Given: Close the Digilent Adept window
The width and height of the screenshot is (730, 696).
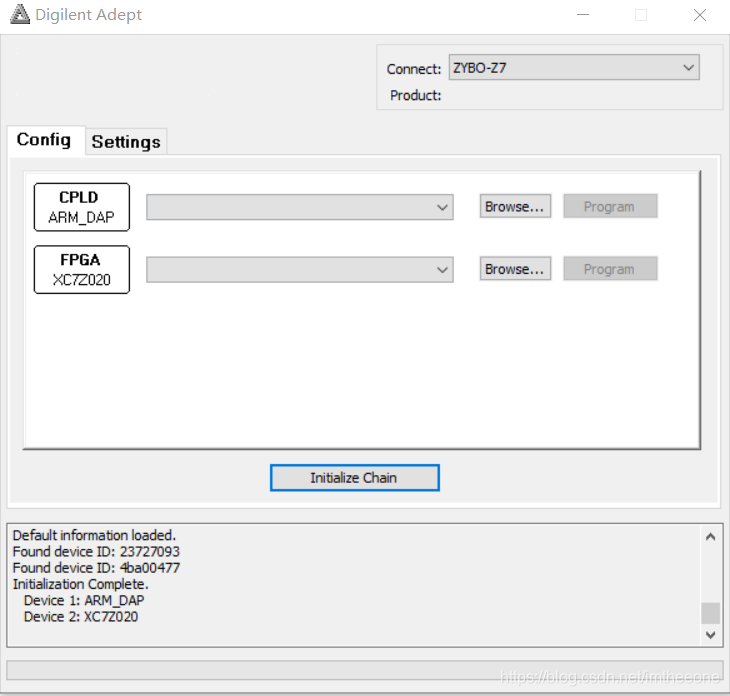Looking at the screenshot, I should 700,15.
